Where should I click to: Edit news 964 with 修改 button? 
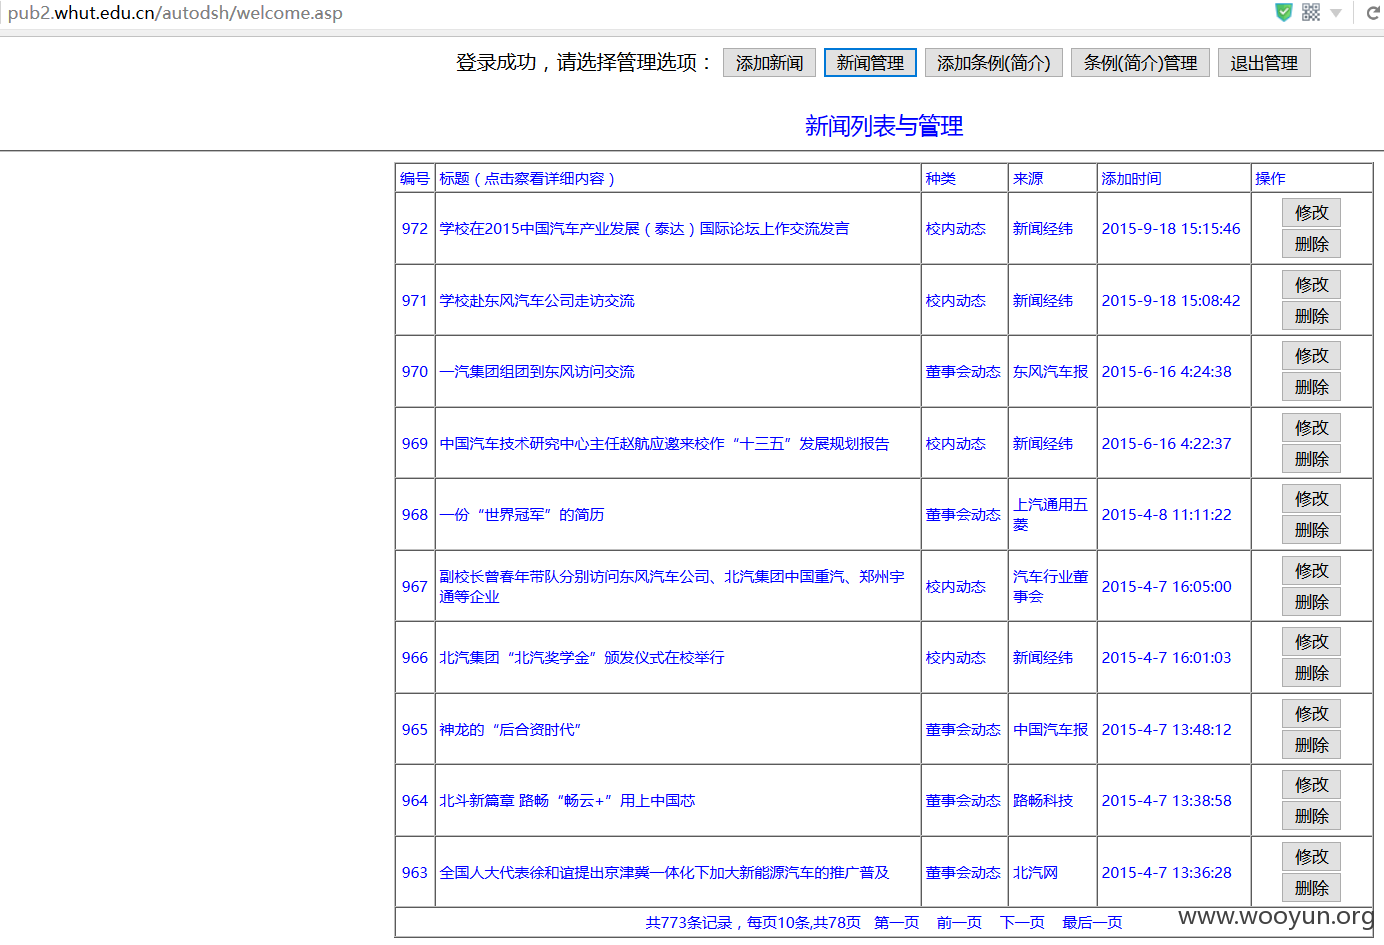pyautogui.click(x=1311, y=785)
